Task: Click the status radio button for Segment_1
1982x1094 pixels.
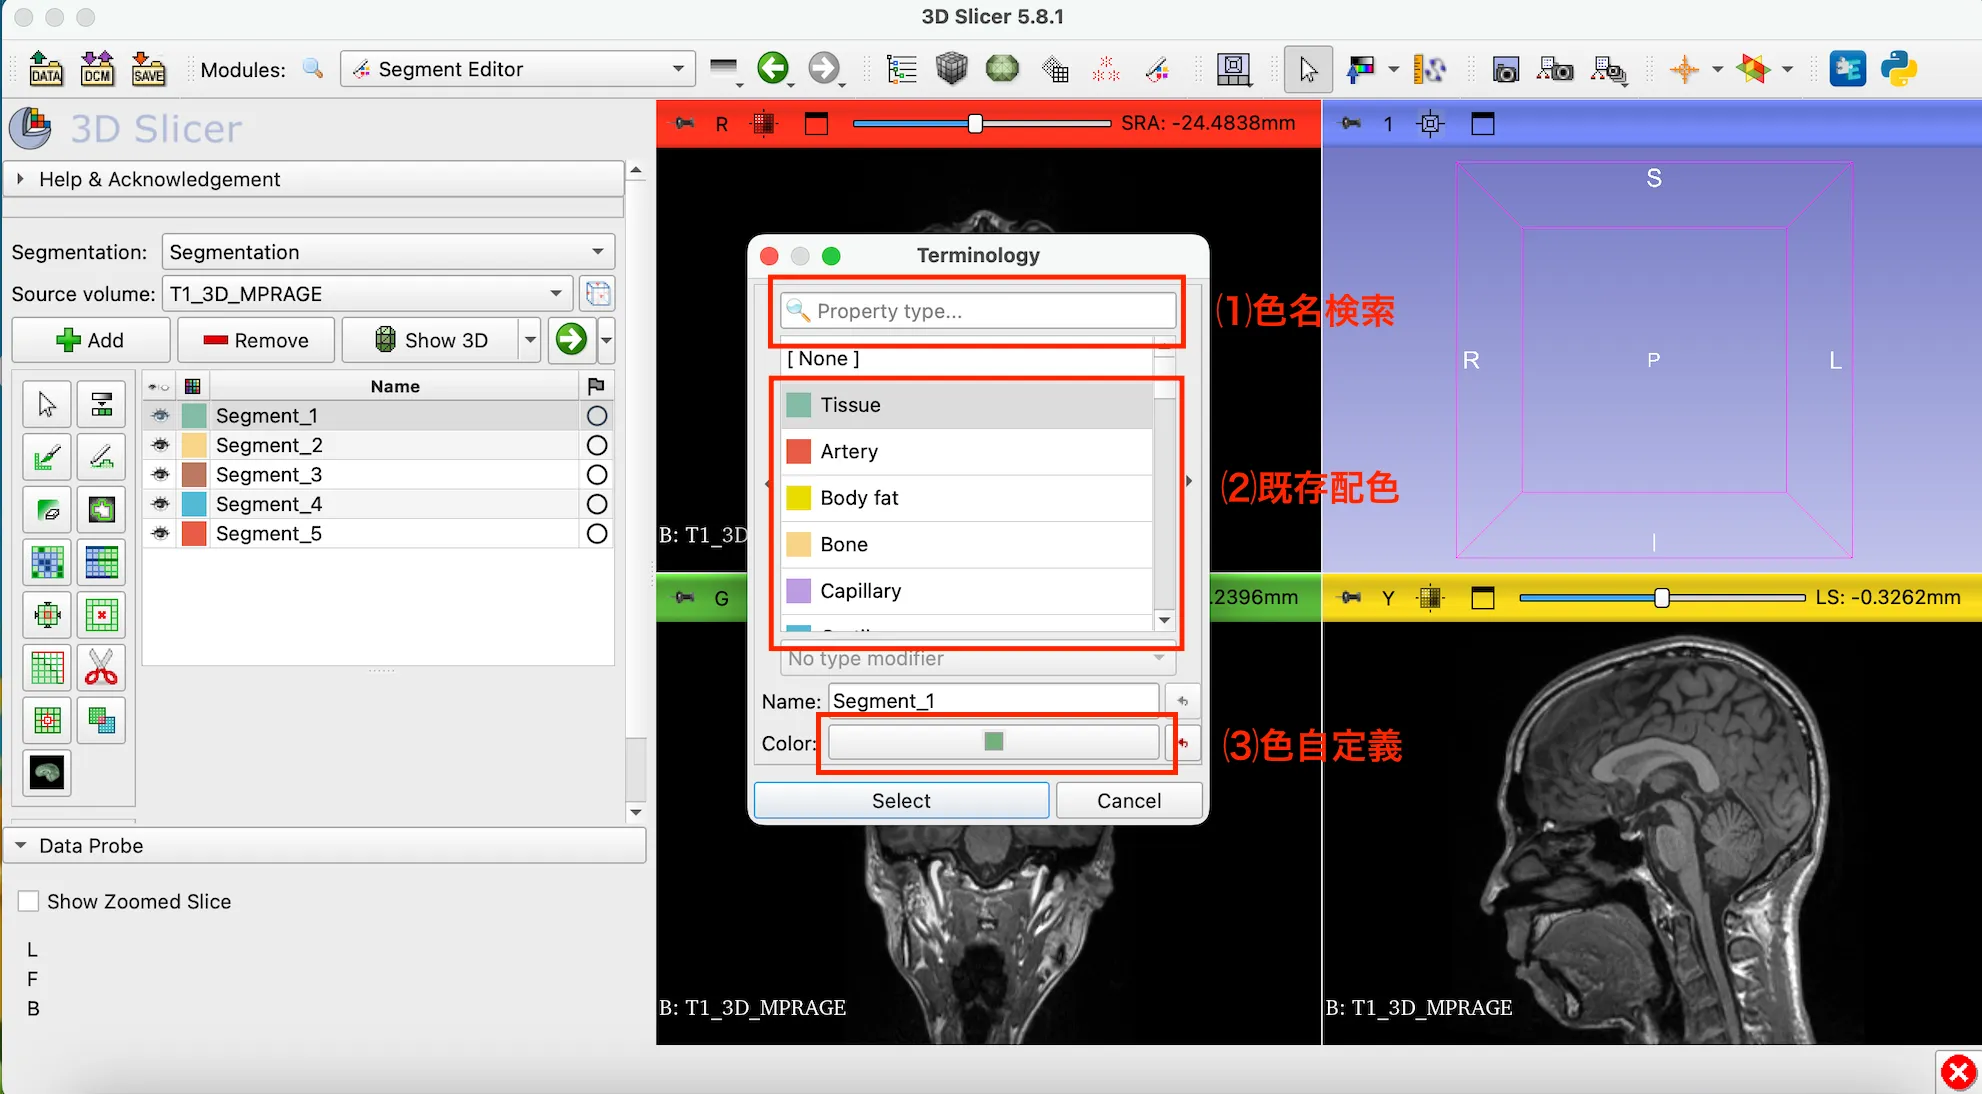Action: [596, 415]
